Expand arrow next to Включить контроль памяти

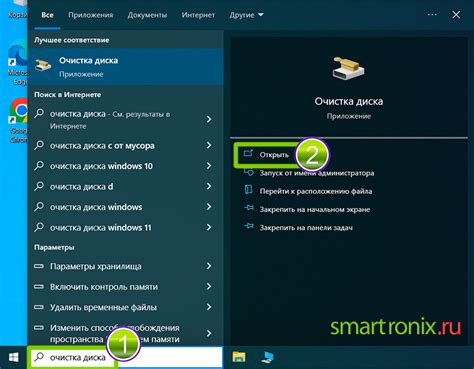coord(209,286)
